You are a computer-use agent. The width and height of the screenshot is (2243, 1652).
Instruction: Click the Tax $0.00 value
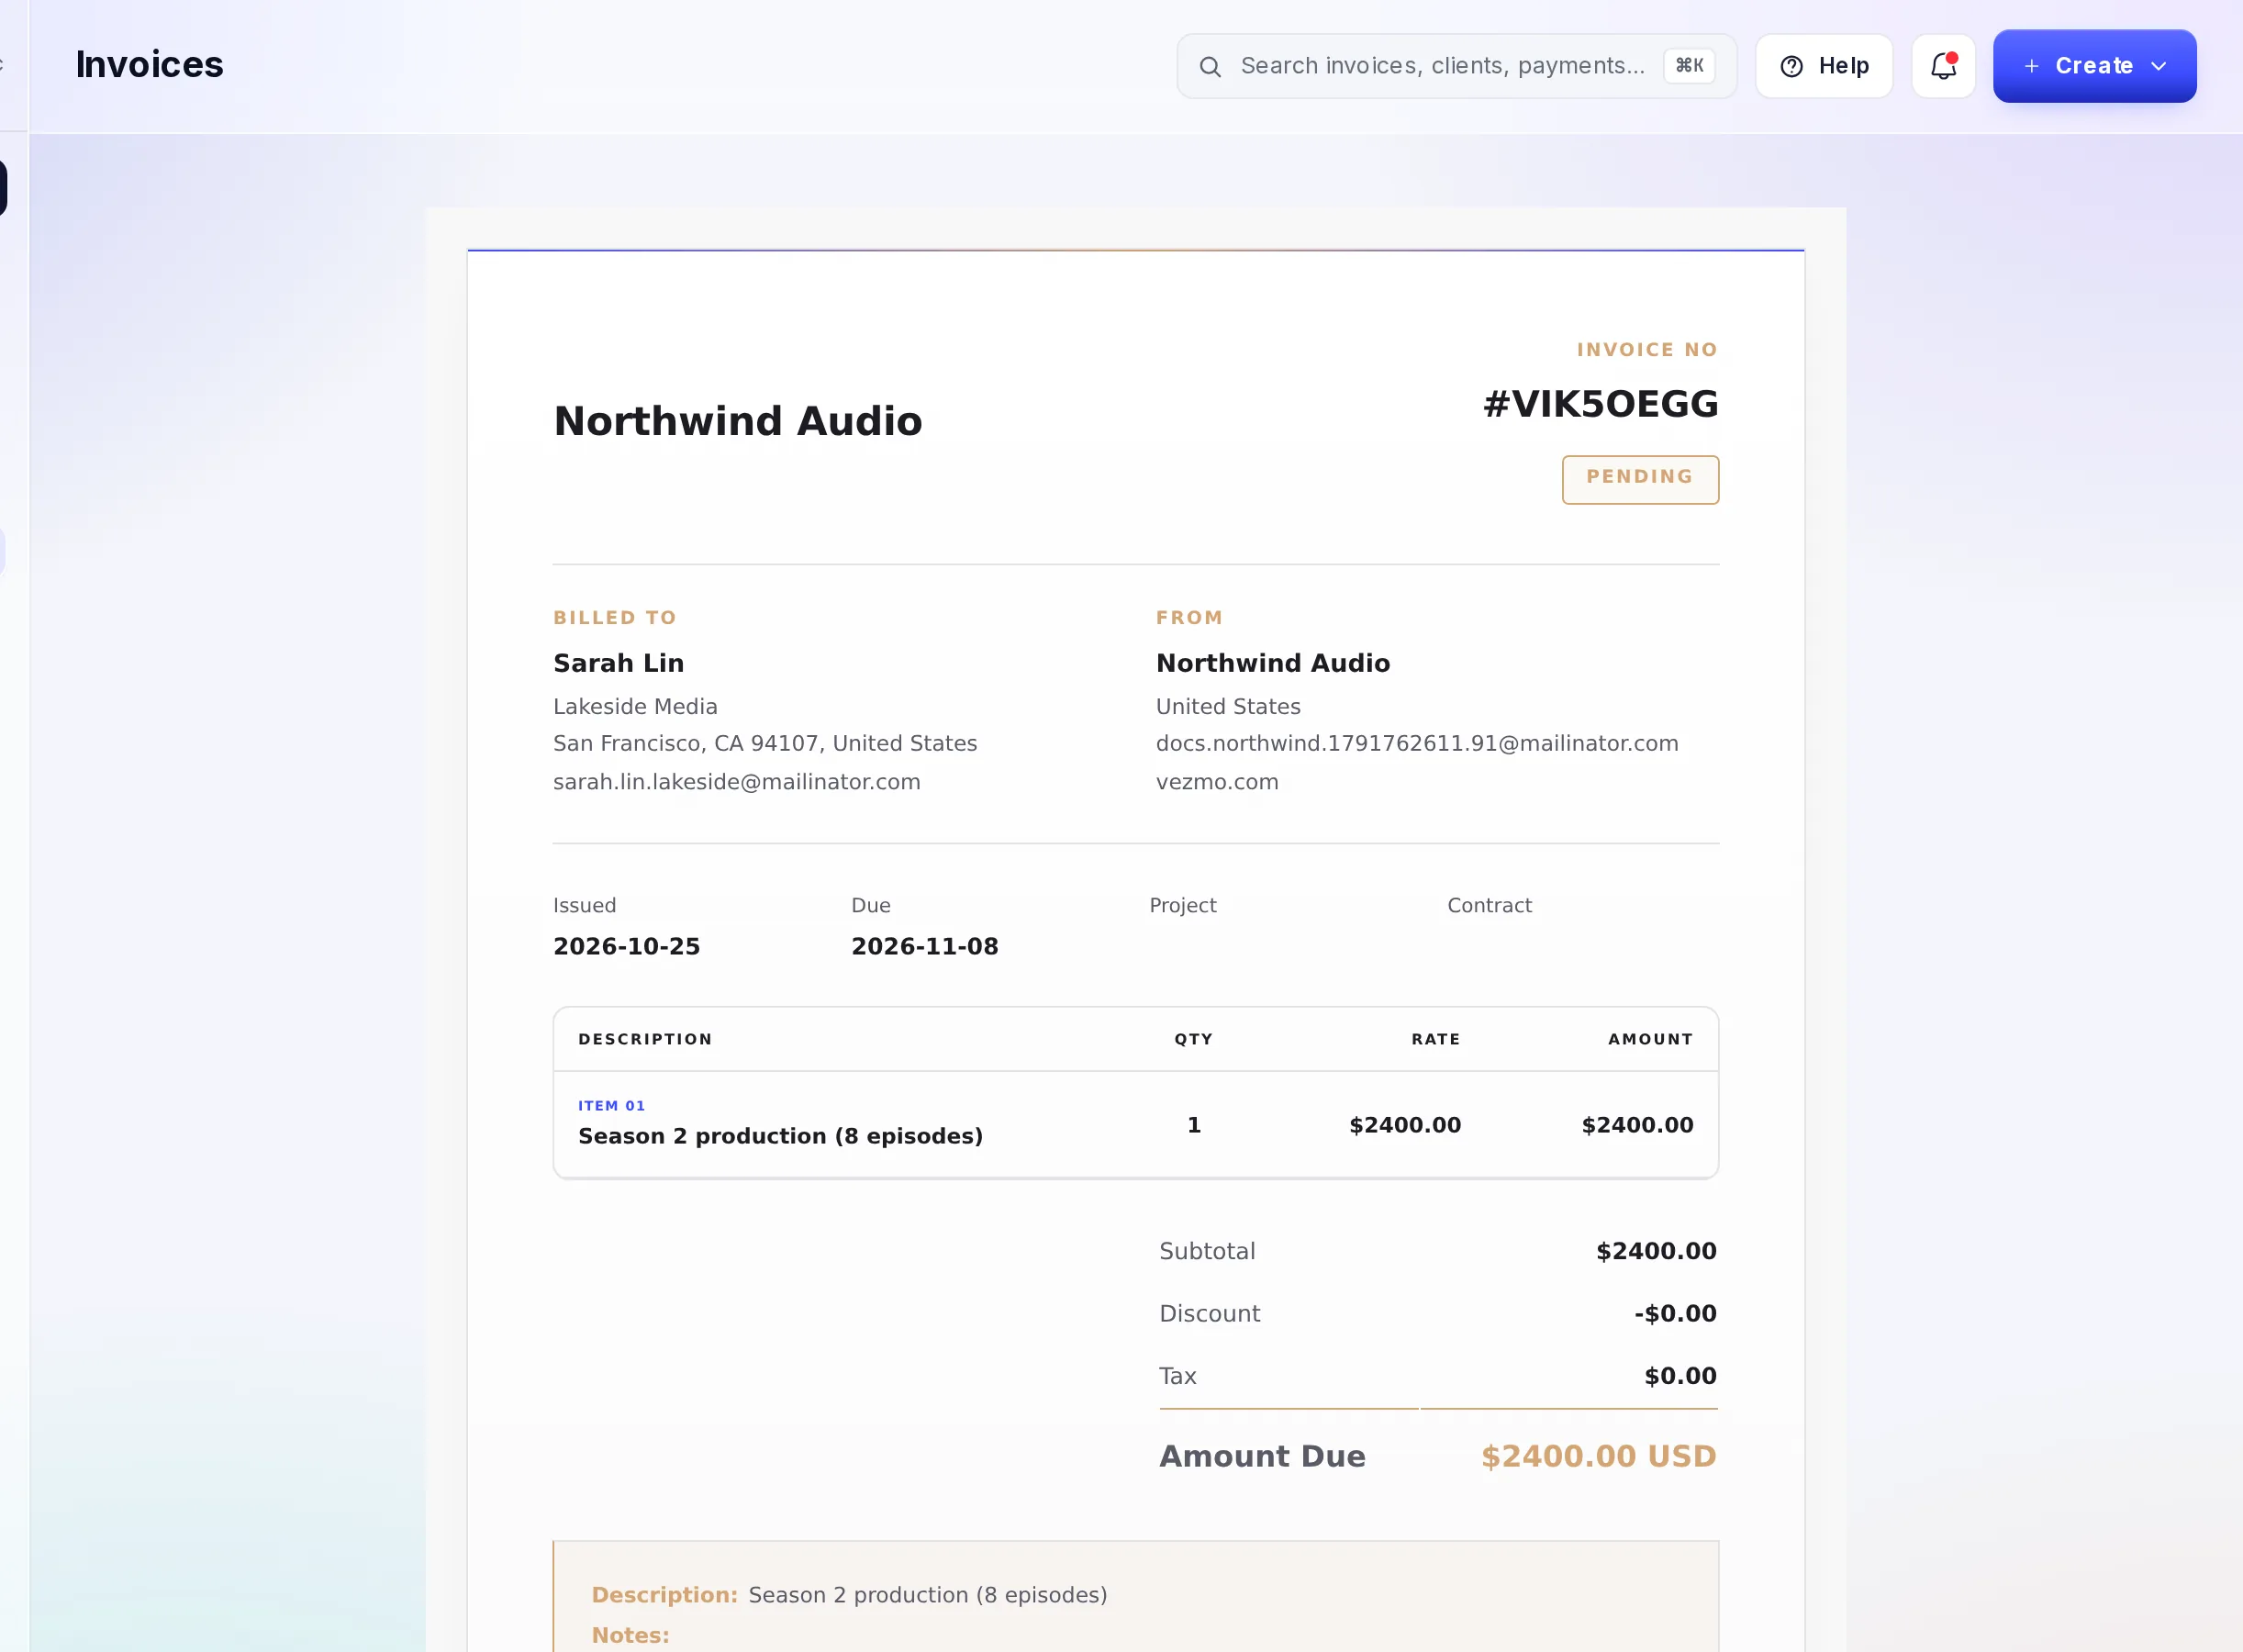click(x=1680, y=1376)
